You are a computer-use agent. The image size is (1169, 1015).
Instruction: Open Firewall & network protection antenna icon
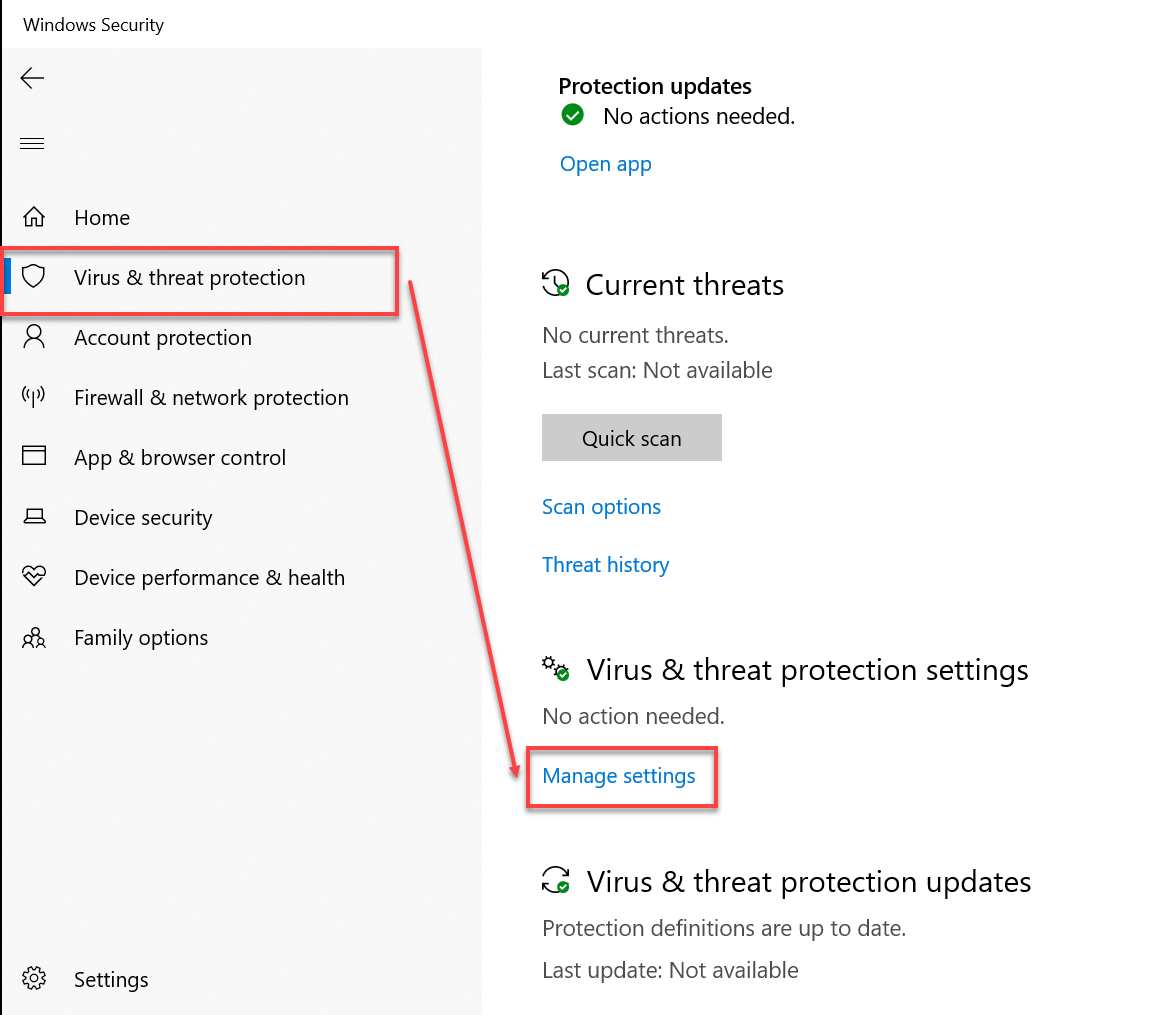pyautogui.click(x=34, y=397)
